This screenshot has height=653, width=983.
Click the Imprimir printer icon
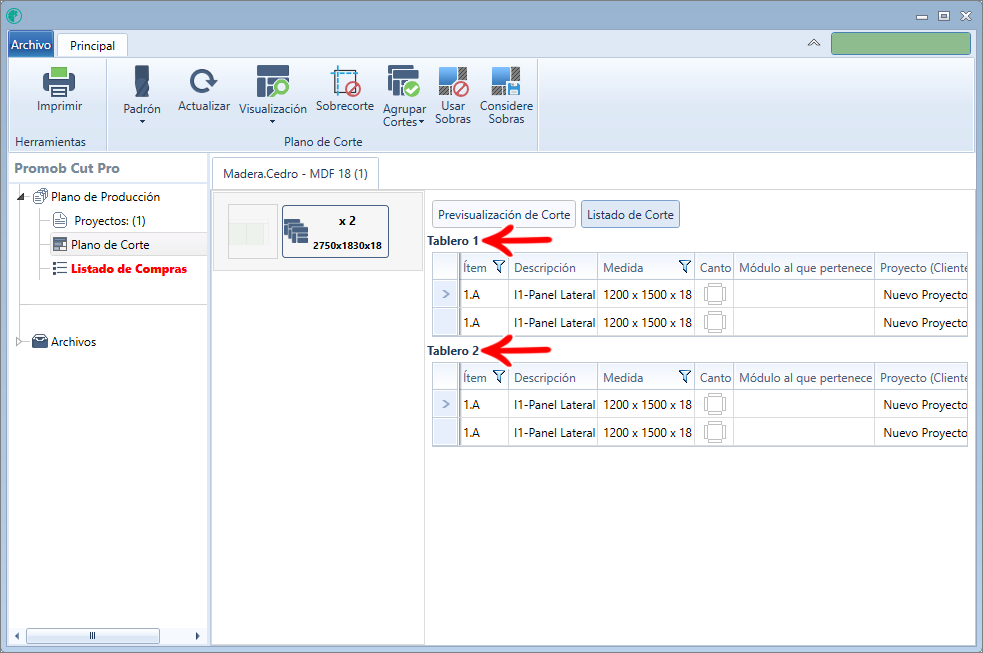coord(59,81)
